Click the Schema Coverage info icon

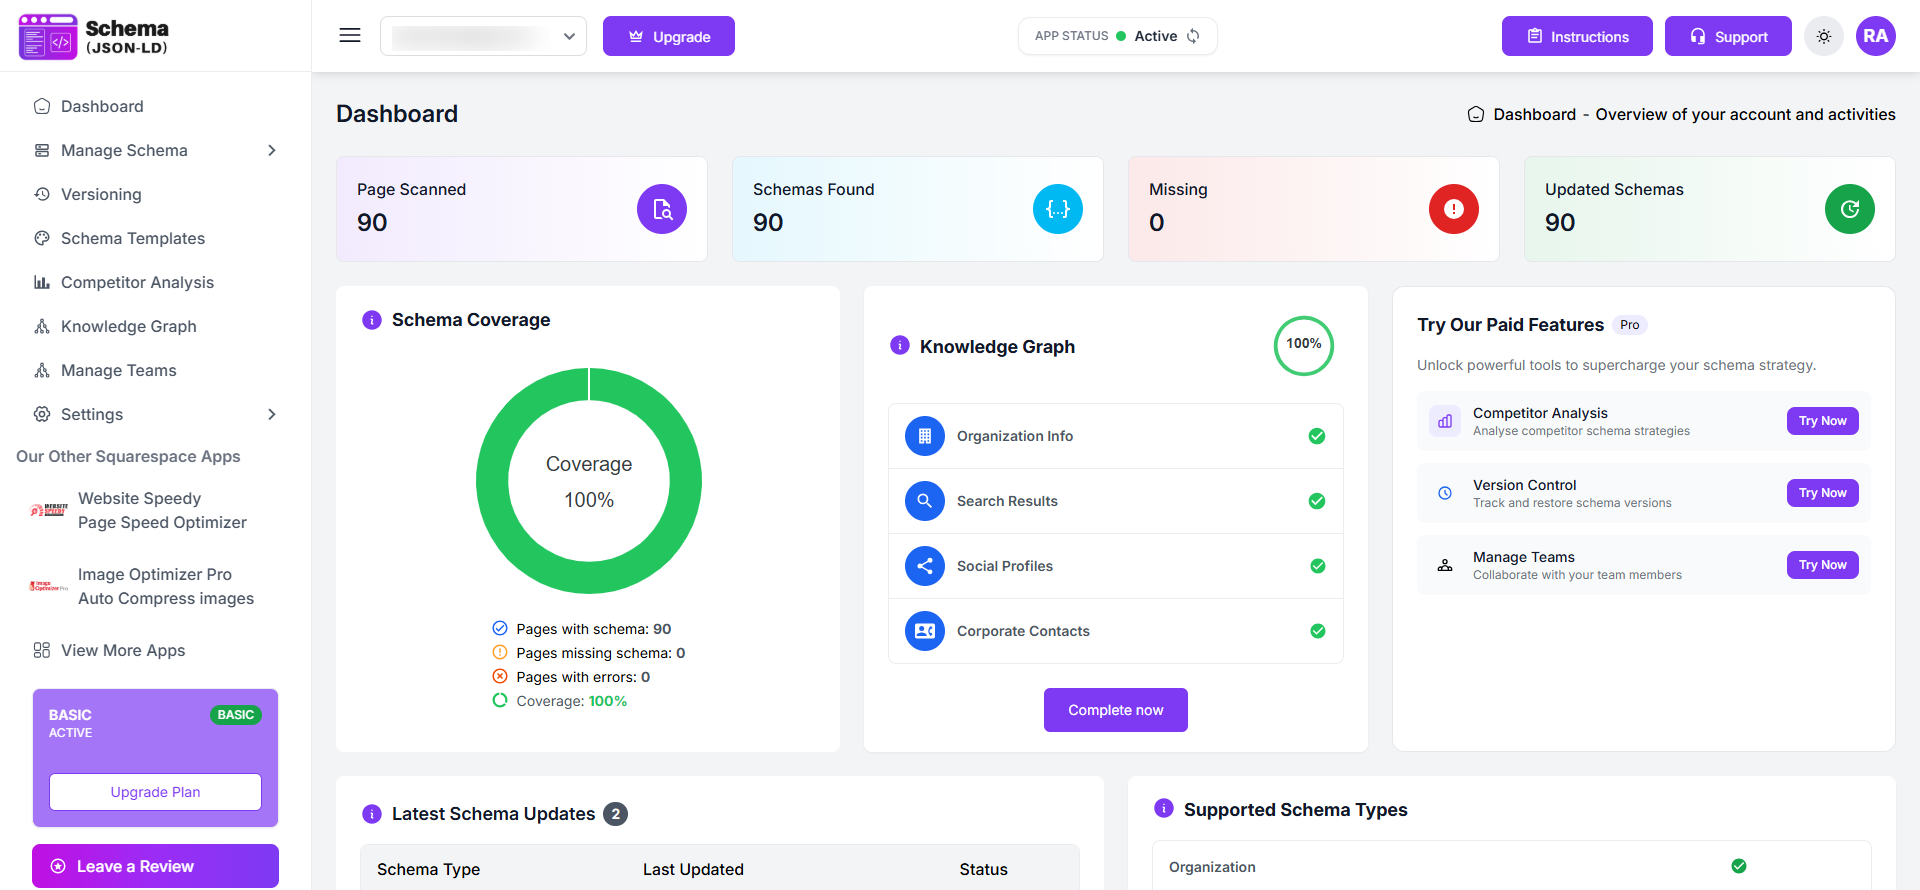pos(372,320)
